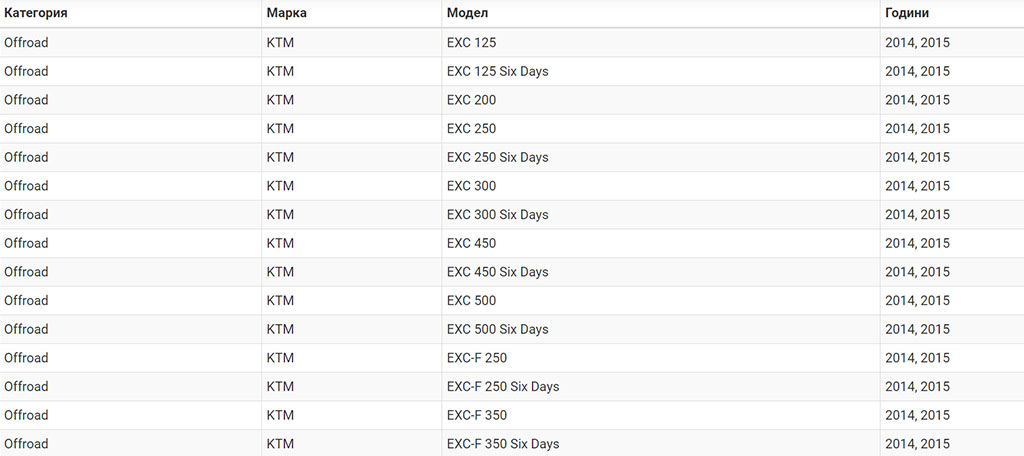Click the EXC-F 250 Six Days model cell
The height and width of the screenshot is (456, 1024).
pos(661,387)
